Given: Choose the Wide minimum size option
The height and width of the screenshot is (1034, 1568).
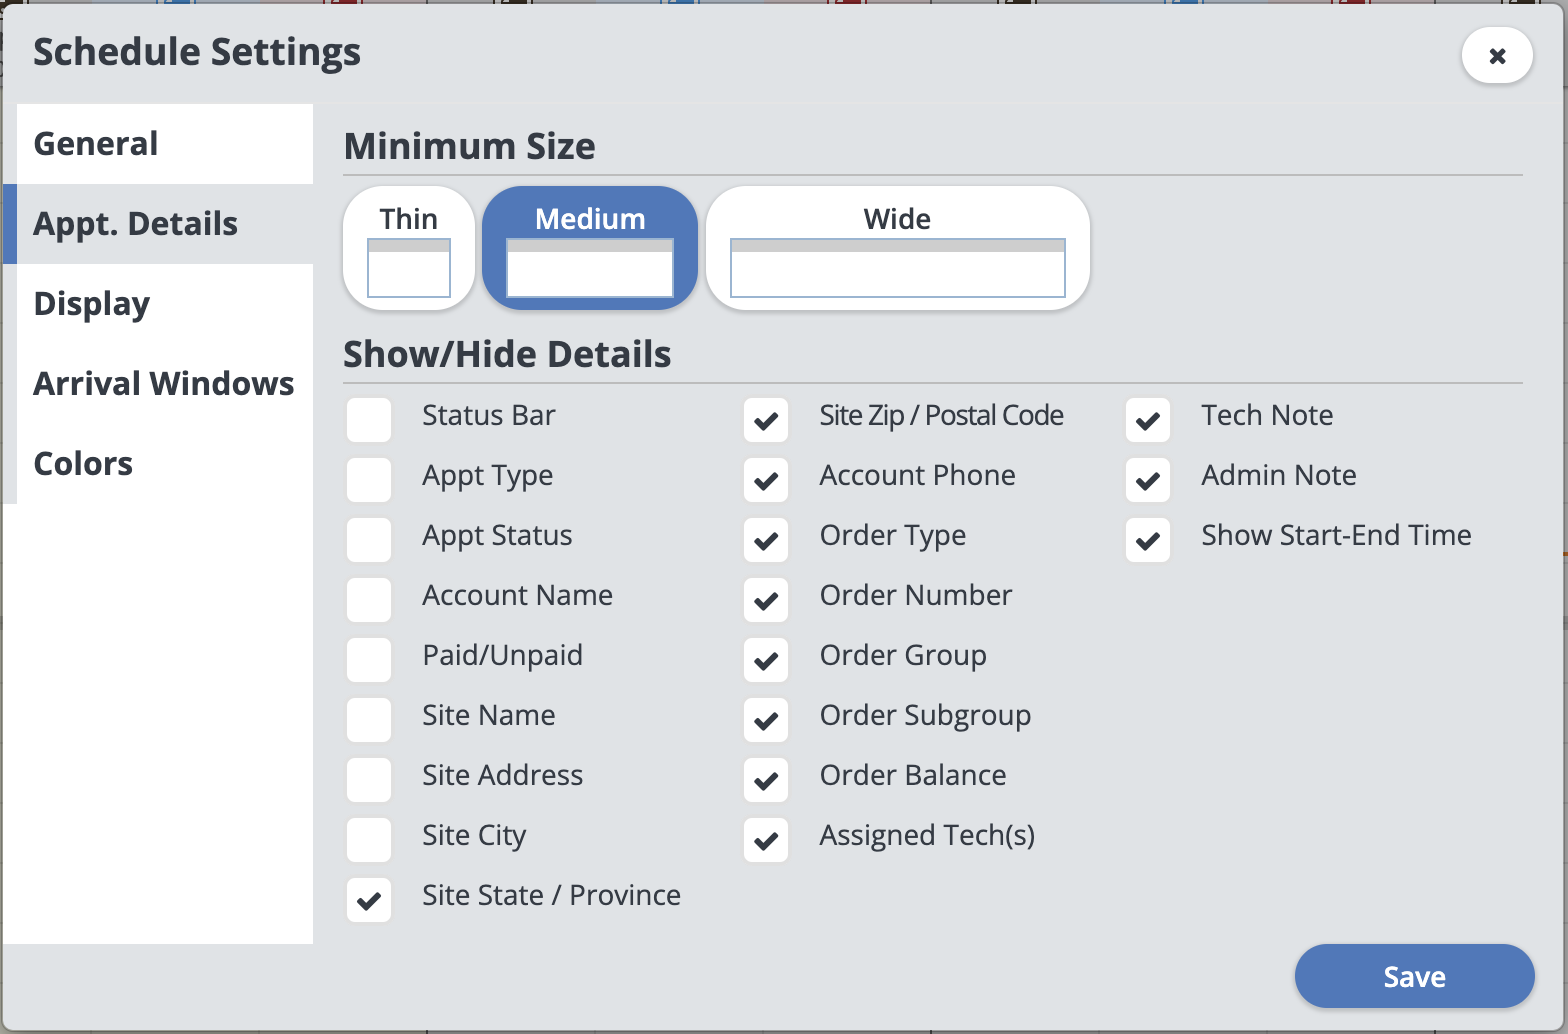Looking at the screenshot, I should 897,247.
